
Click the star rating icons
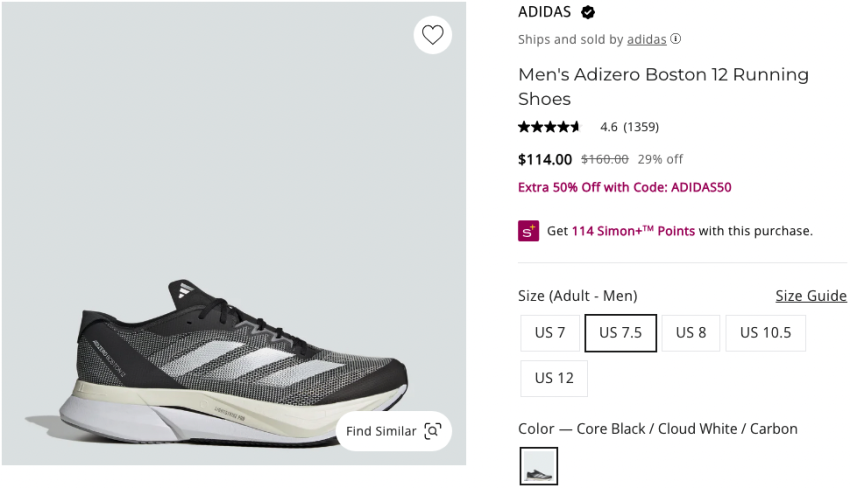(x=549, y=127)
